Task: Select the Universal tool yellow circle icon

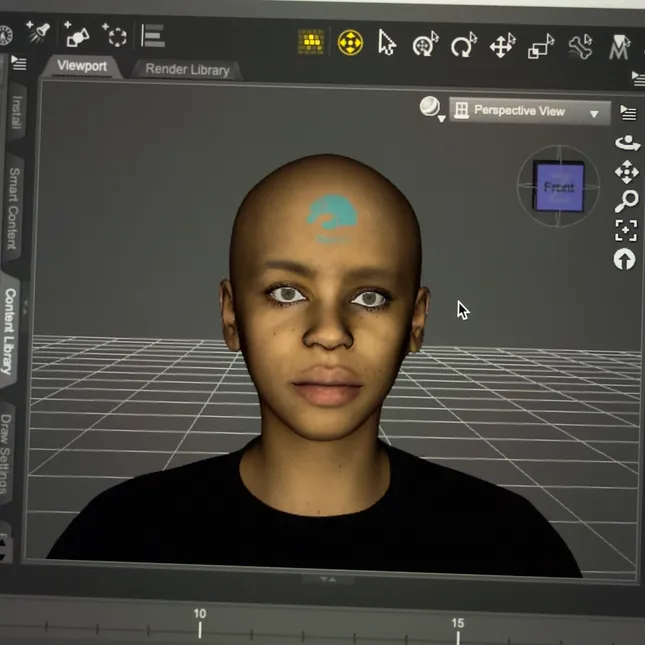Action: (x=350, y=42)
